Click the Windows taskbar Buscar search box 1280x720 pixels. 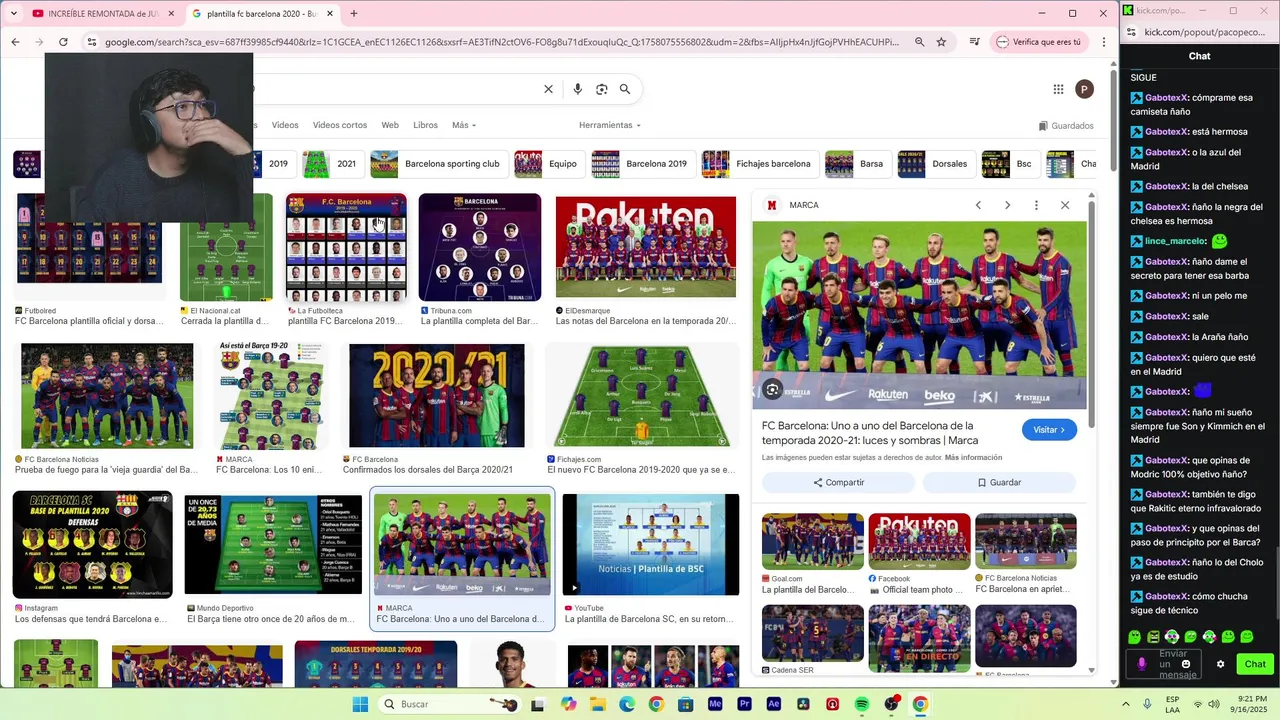(450, 704)
